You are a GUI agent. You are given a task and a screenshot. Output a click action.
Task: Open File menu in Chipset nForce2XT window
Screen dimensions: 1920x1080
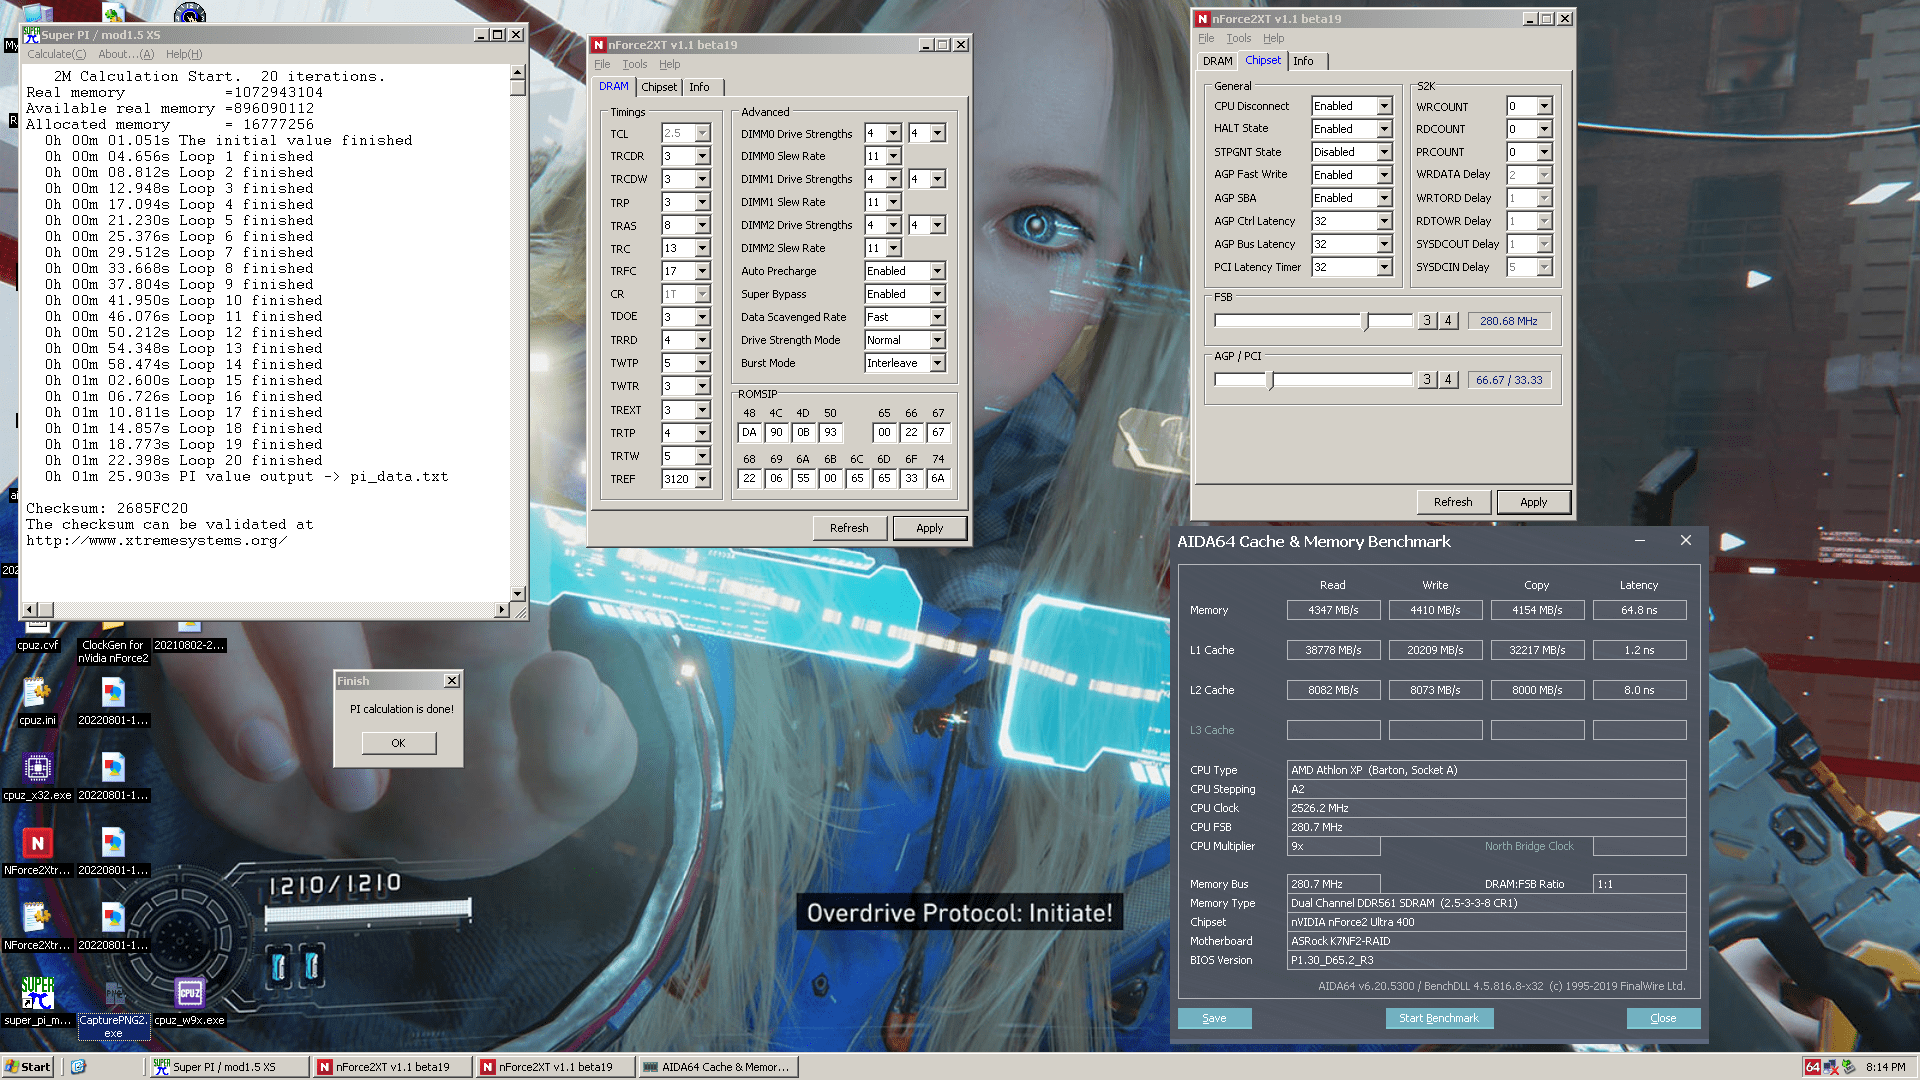click(1206, 38)
